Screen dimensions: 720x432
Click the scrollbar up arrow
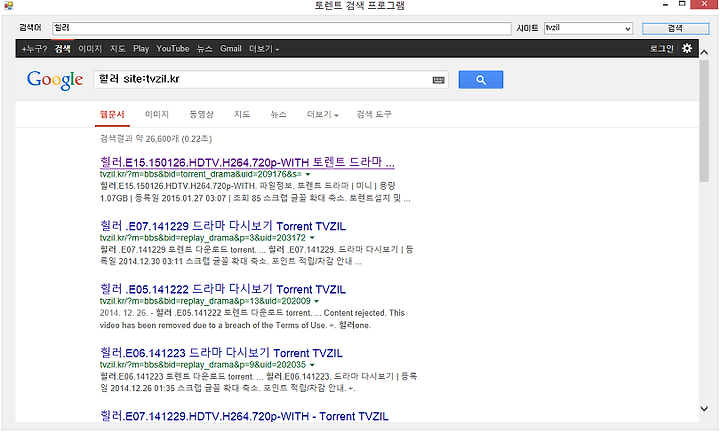pyautogui.click(x=704, y=53)
